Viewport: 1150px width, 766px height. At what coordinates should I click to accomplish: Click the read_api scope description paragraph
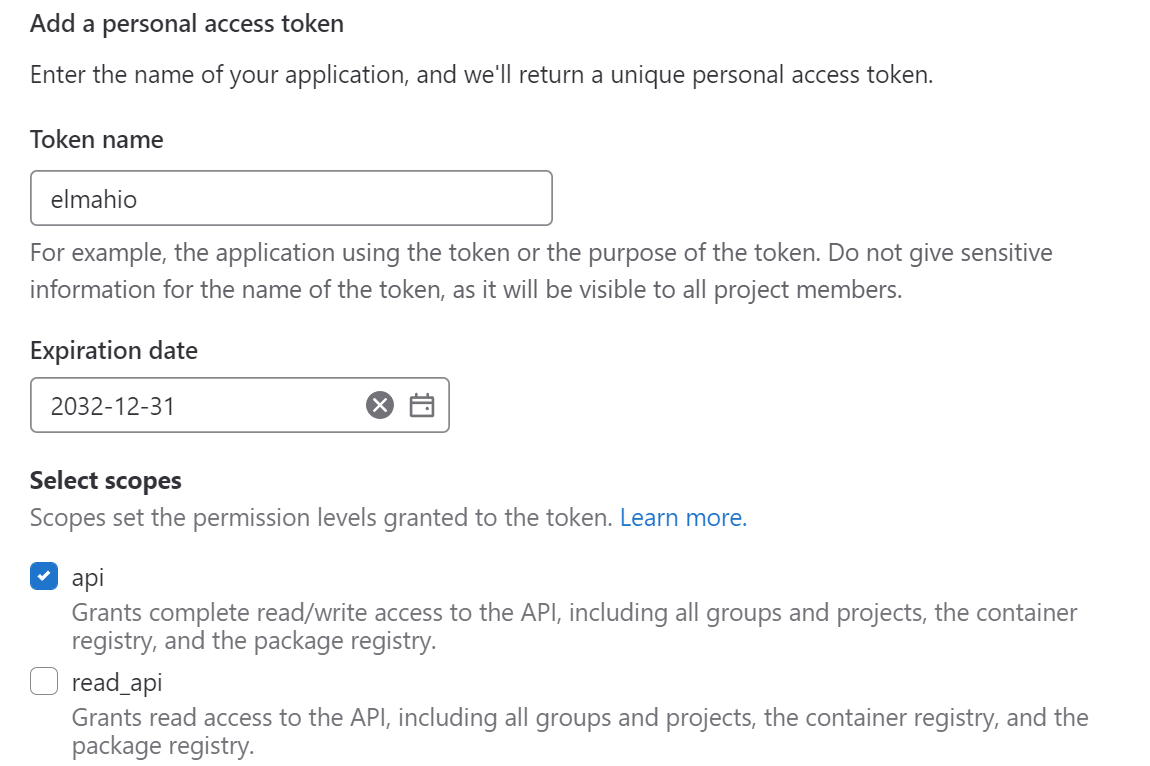click(579, 731)
